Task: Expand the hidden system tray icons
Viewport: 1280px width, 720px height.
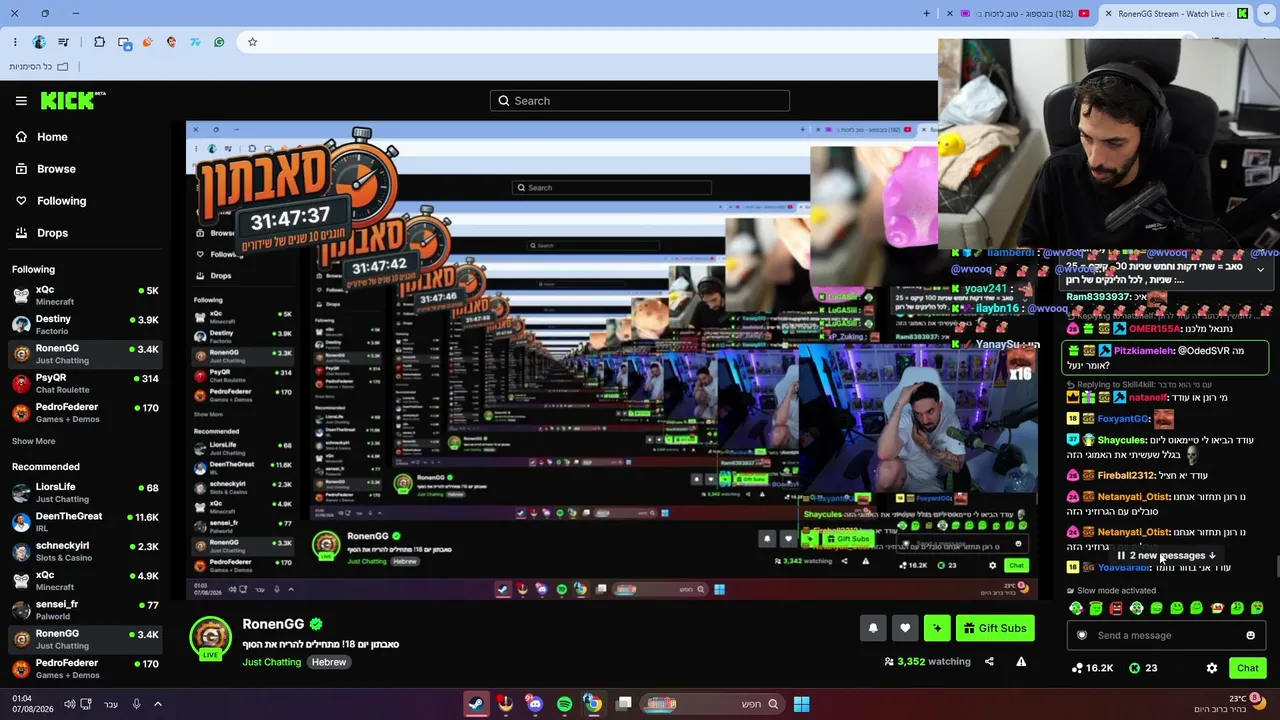Action: click(158, 704)
